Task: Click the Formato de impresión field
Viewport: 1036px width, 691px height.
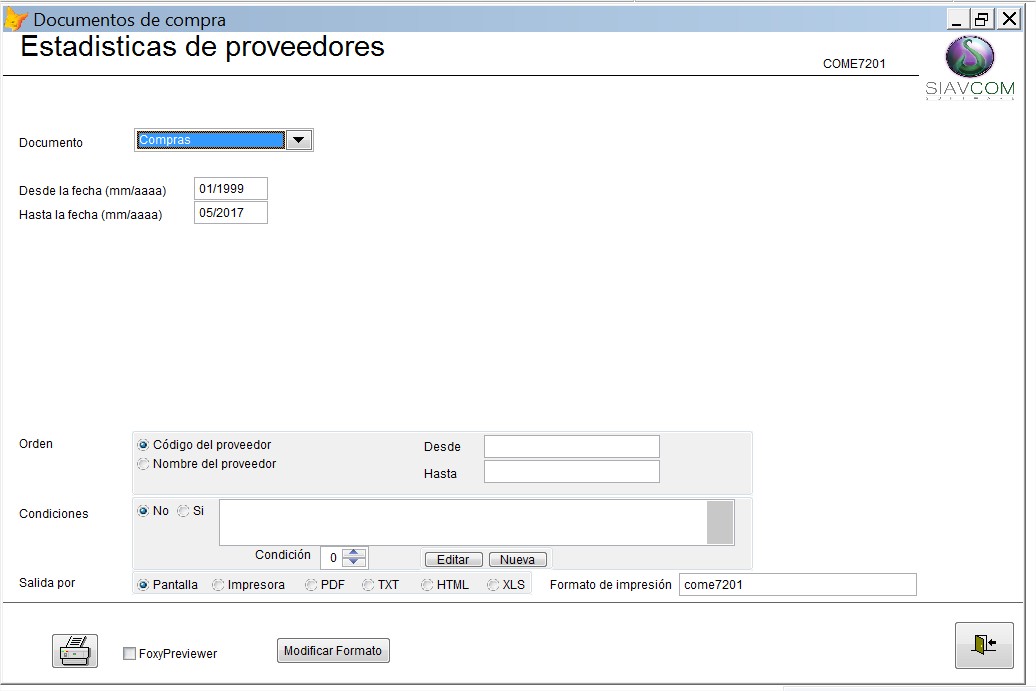Action: point(797,585)
